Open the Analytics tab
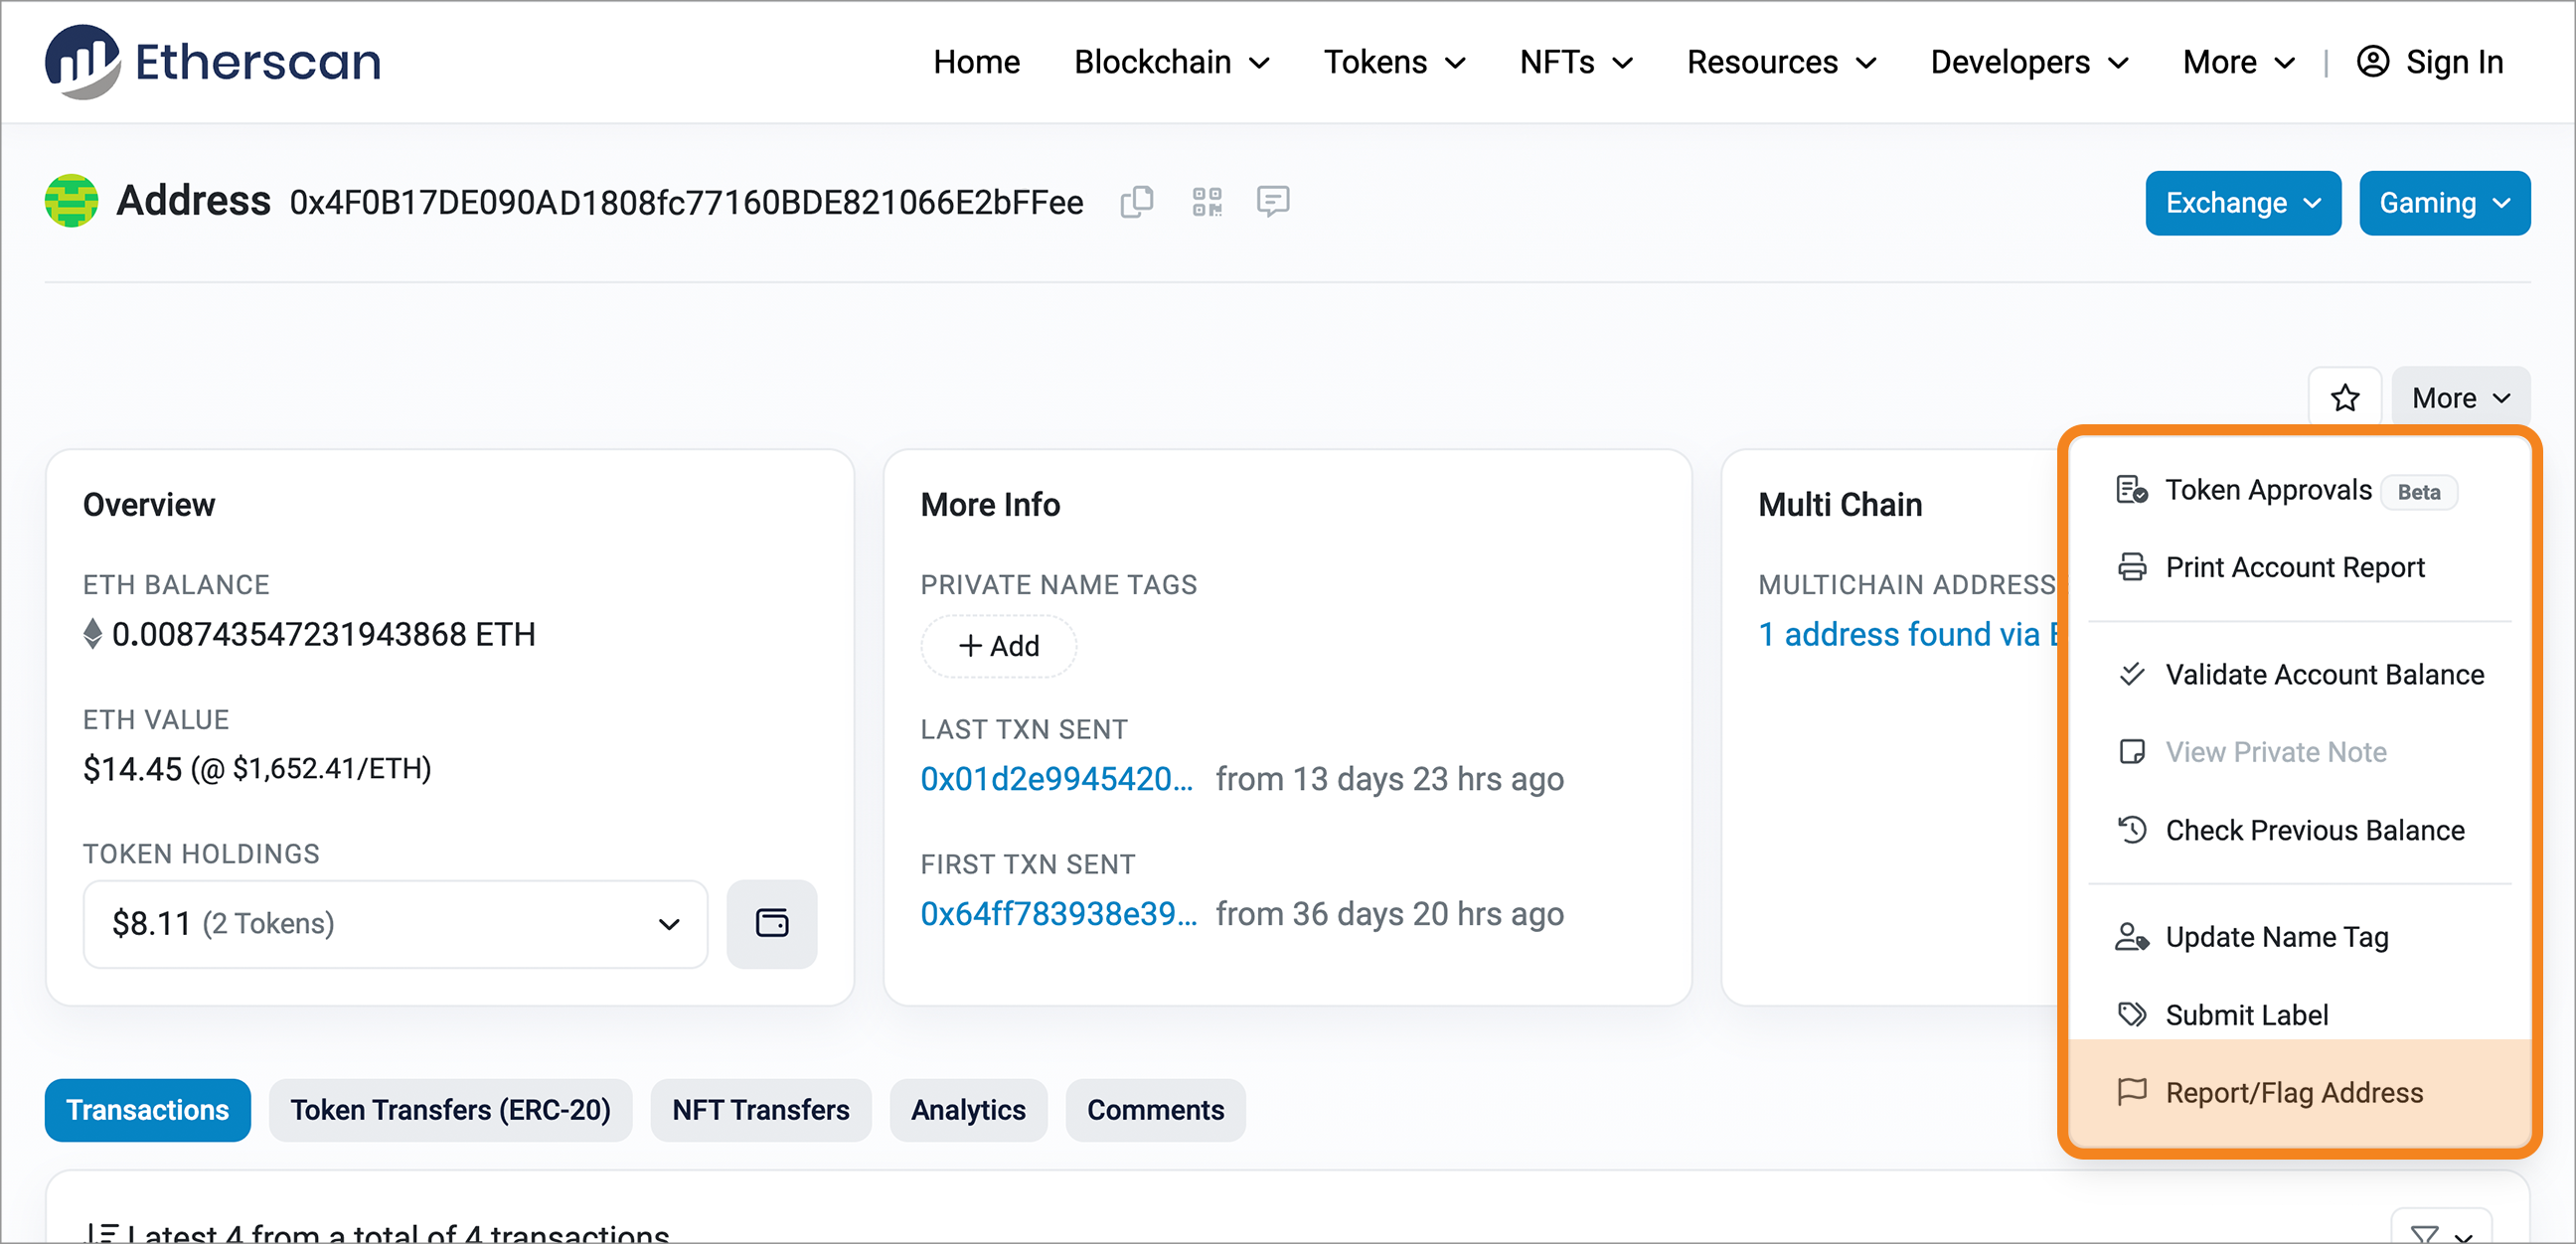2576x1244 pixels. 968,1109
